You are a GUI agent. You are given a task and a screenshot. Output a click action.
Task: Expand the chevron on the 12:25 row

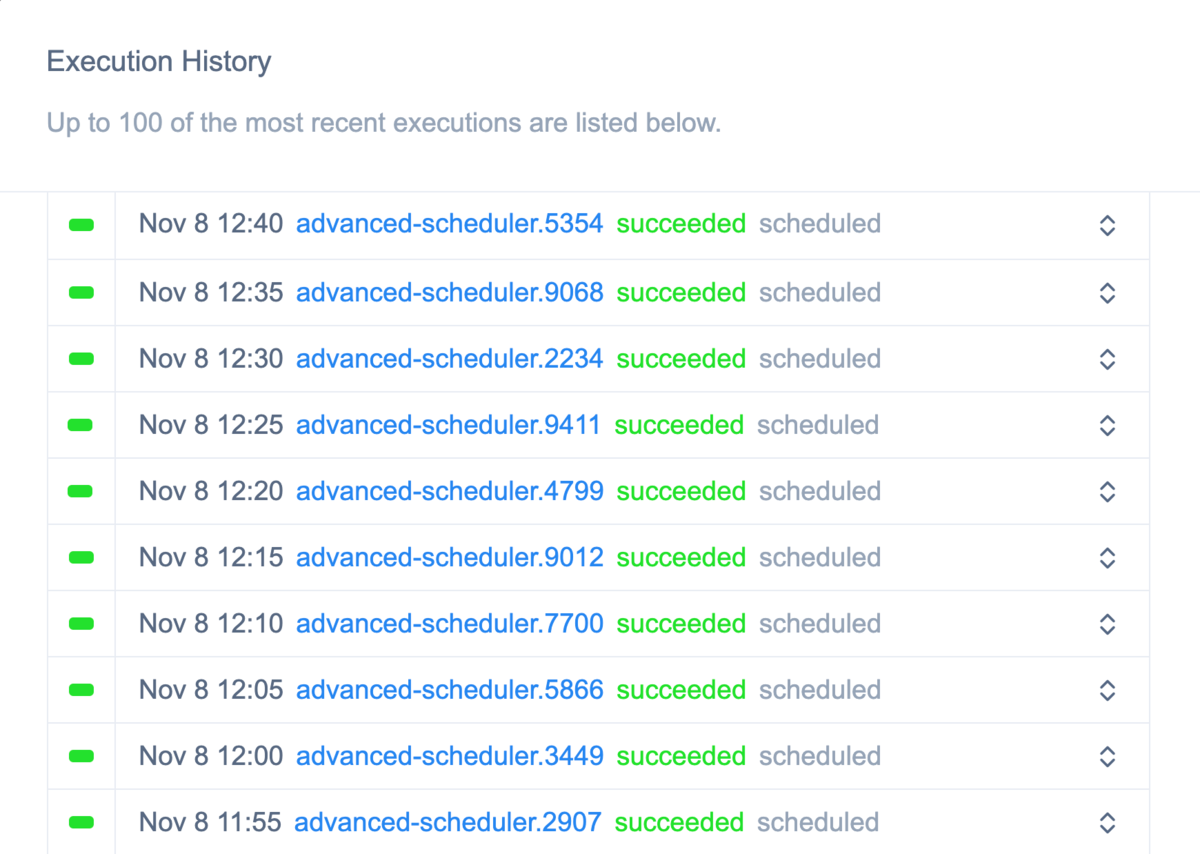tap(1107, 424)
